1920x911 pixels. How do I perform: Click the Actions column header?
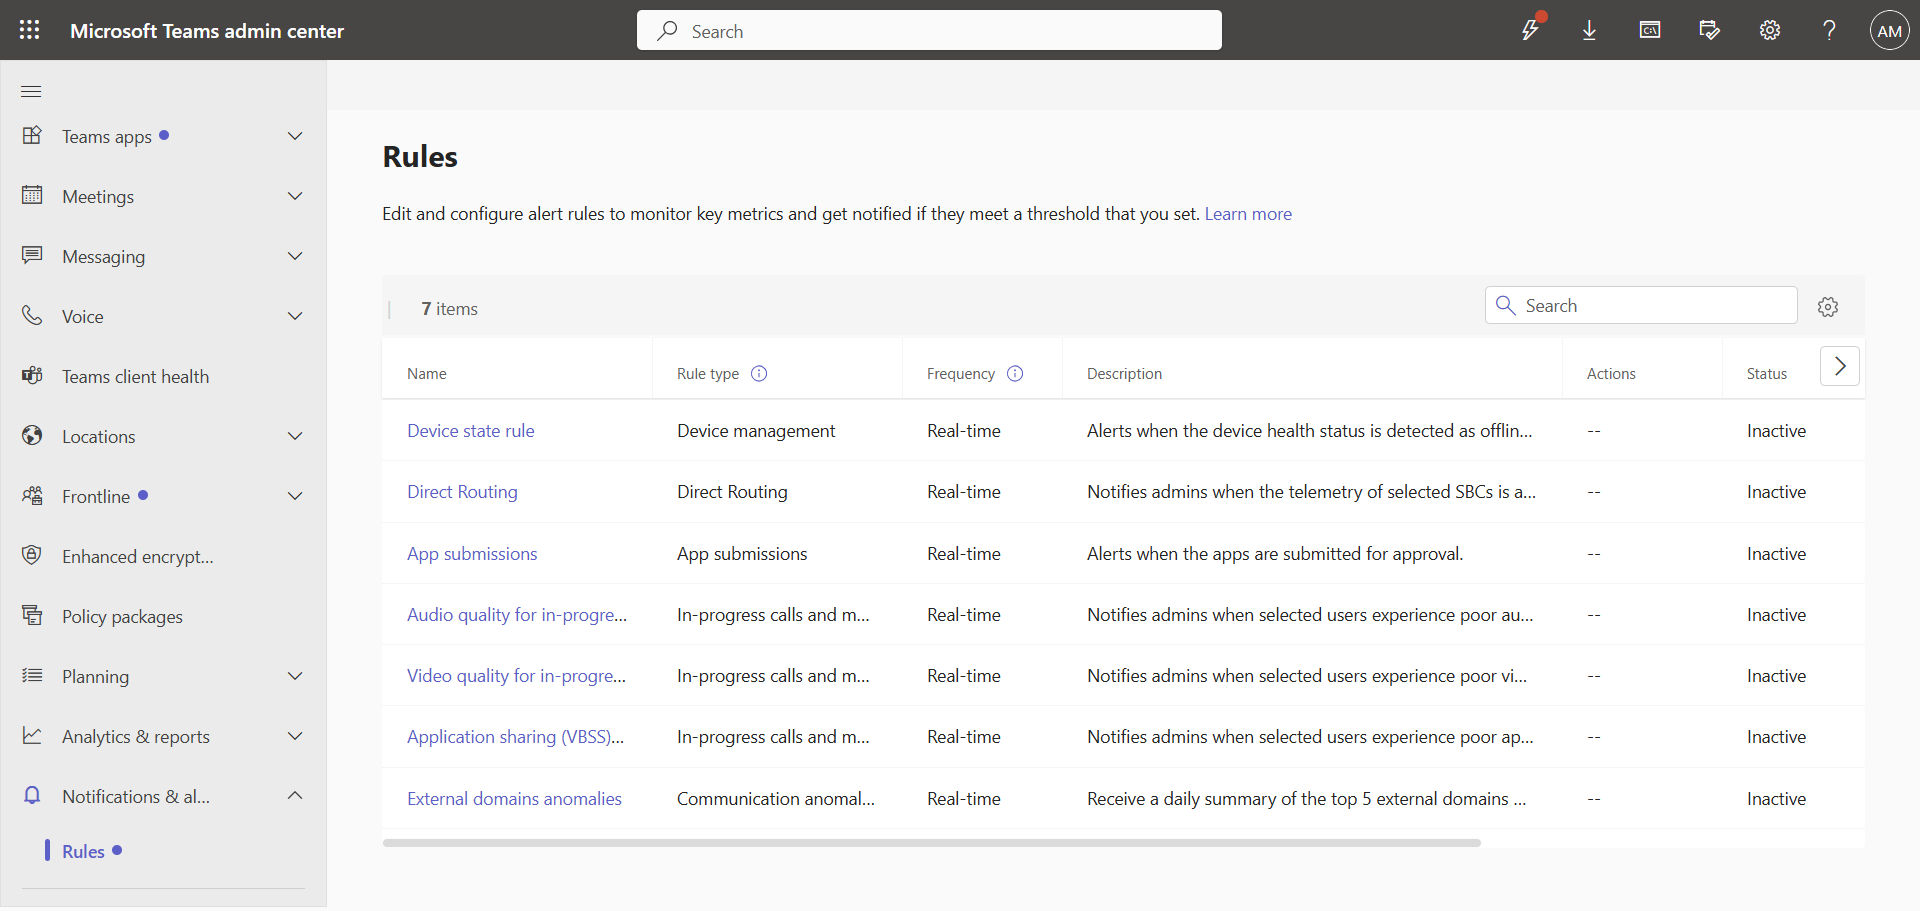click(x=1611, y=374)
